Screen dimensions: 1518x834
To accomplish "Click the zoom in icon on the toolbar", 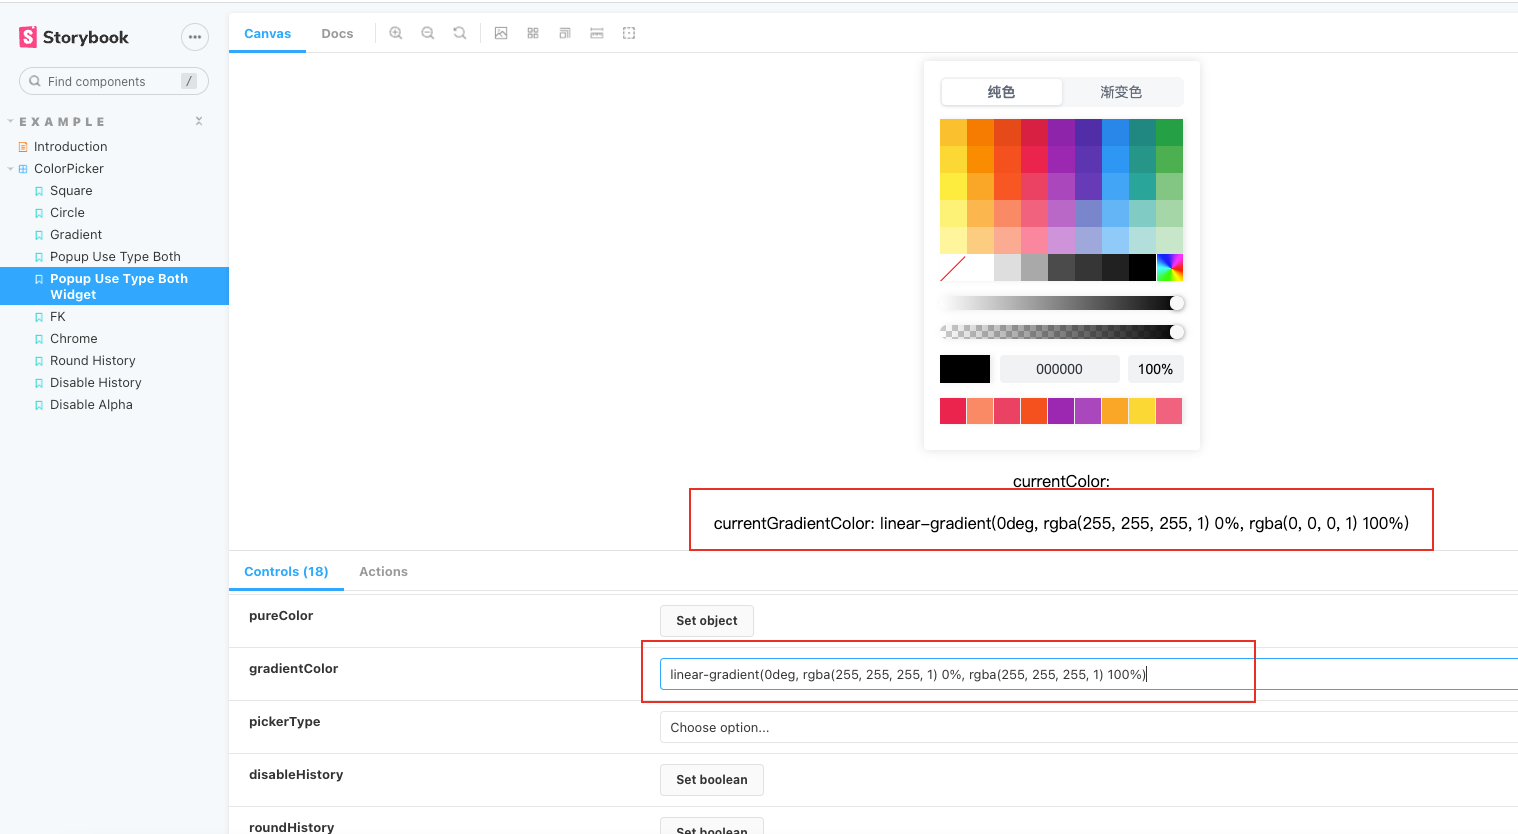I will tap(396, 32).
